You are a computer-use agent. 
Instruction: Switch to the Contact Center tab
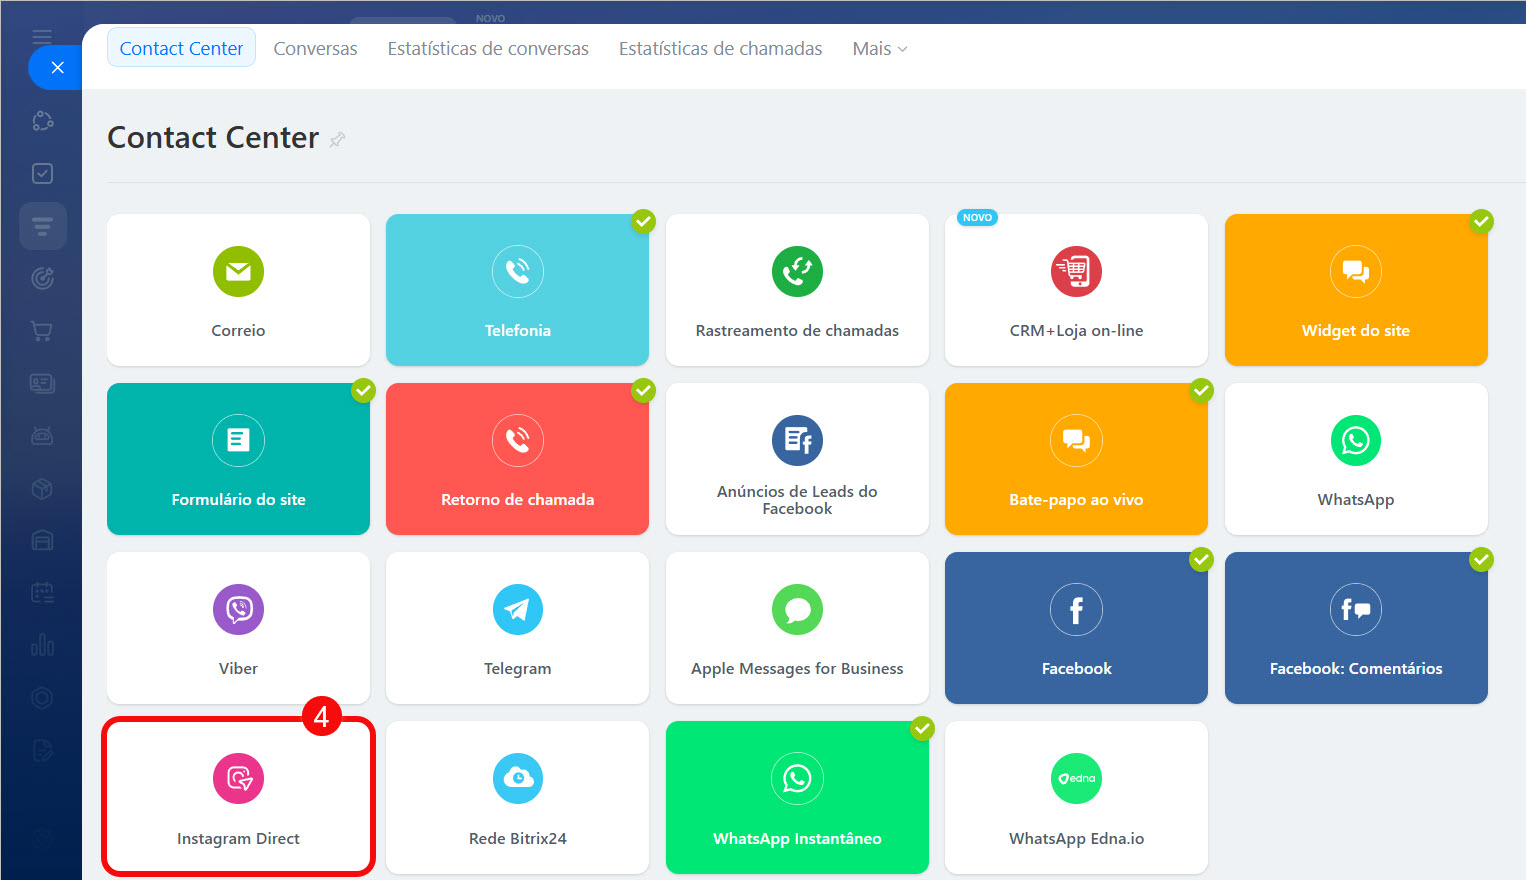click(x=181, y=48)
